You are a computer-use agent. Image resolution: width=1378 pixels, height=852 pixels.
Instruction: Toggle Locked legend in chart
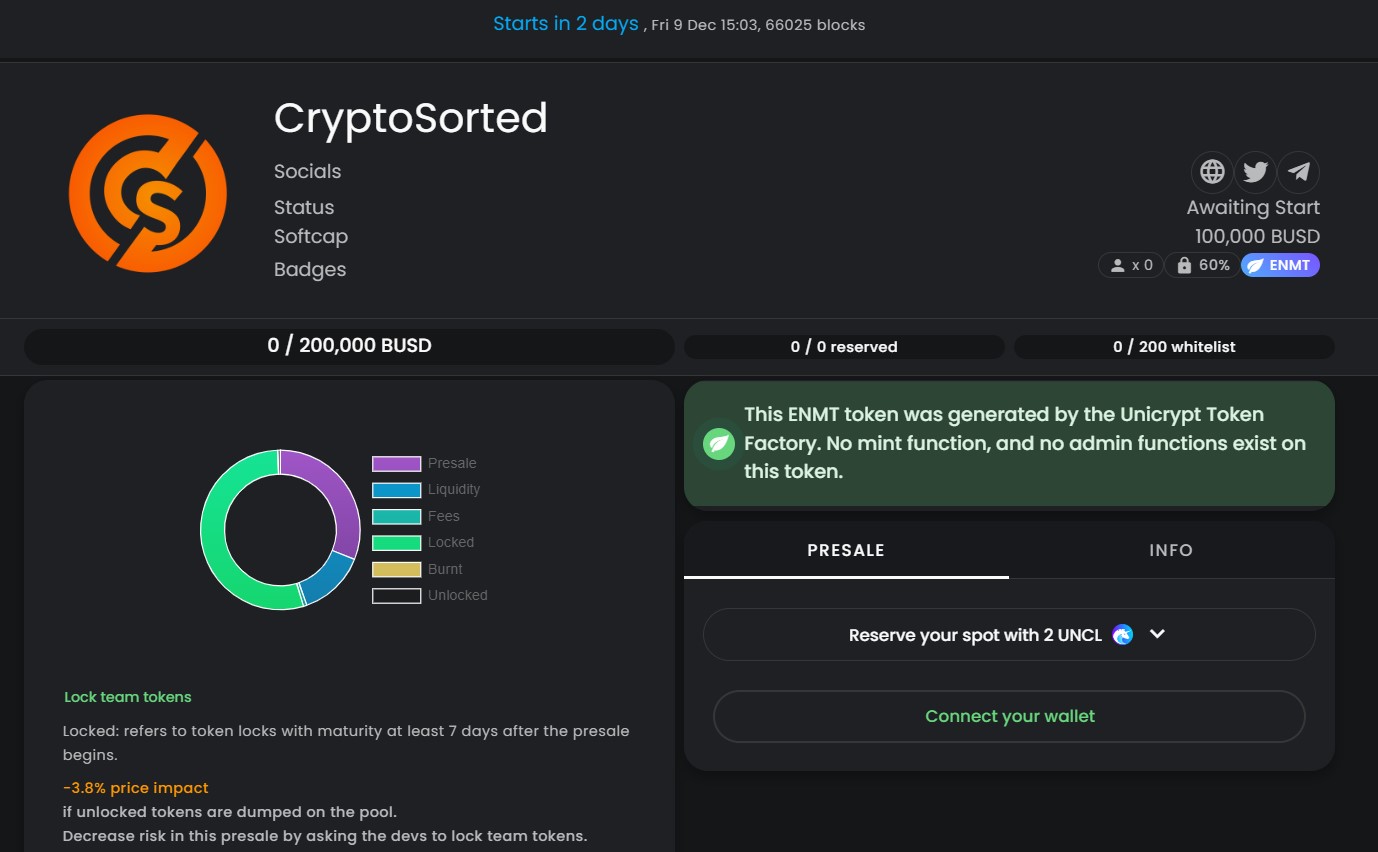click(x=423, y=542)
